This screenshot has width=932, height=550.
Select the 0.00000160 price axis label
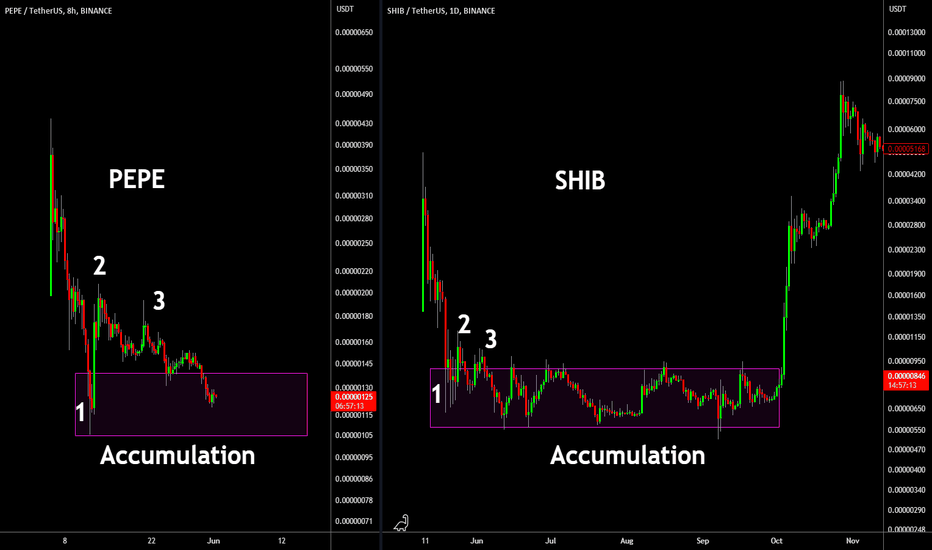click(x=354, y=342)
